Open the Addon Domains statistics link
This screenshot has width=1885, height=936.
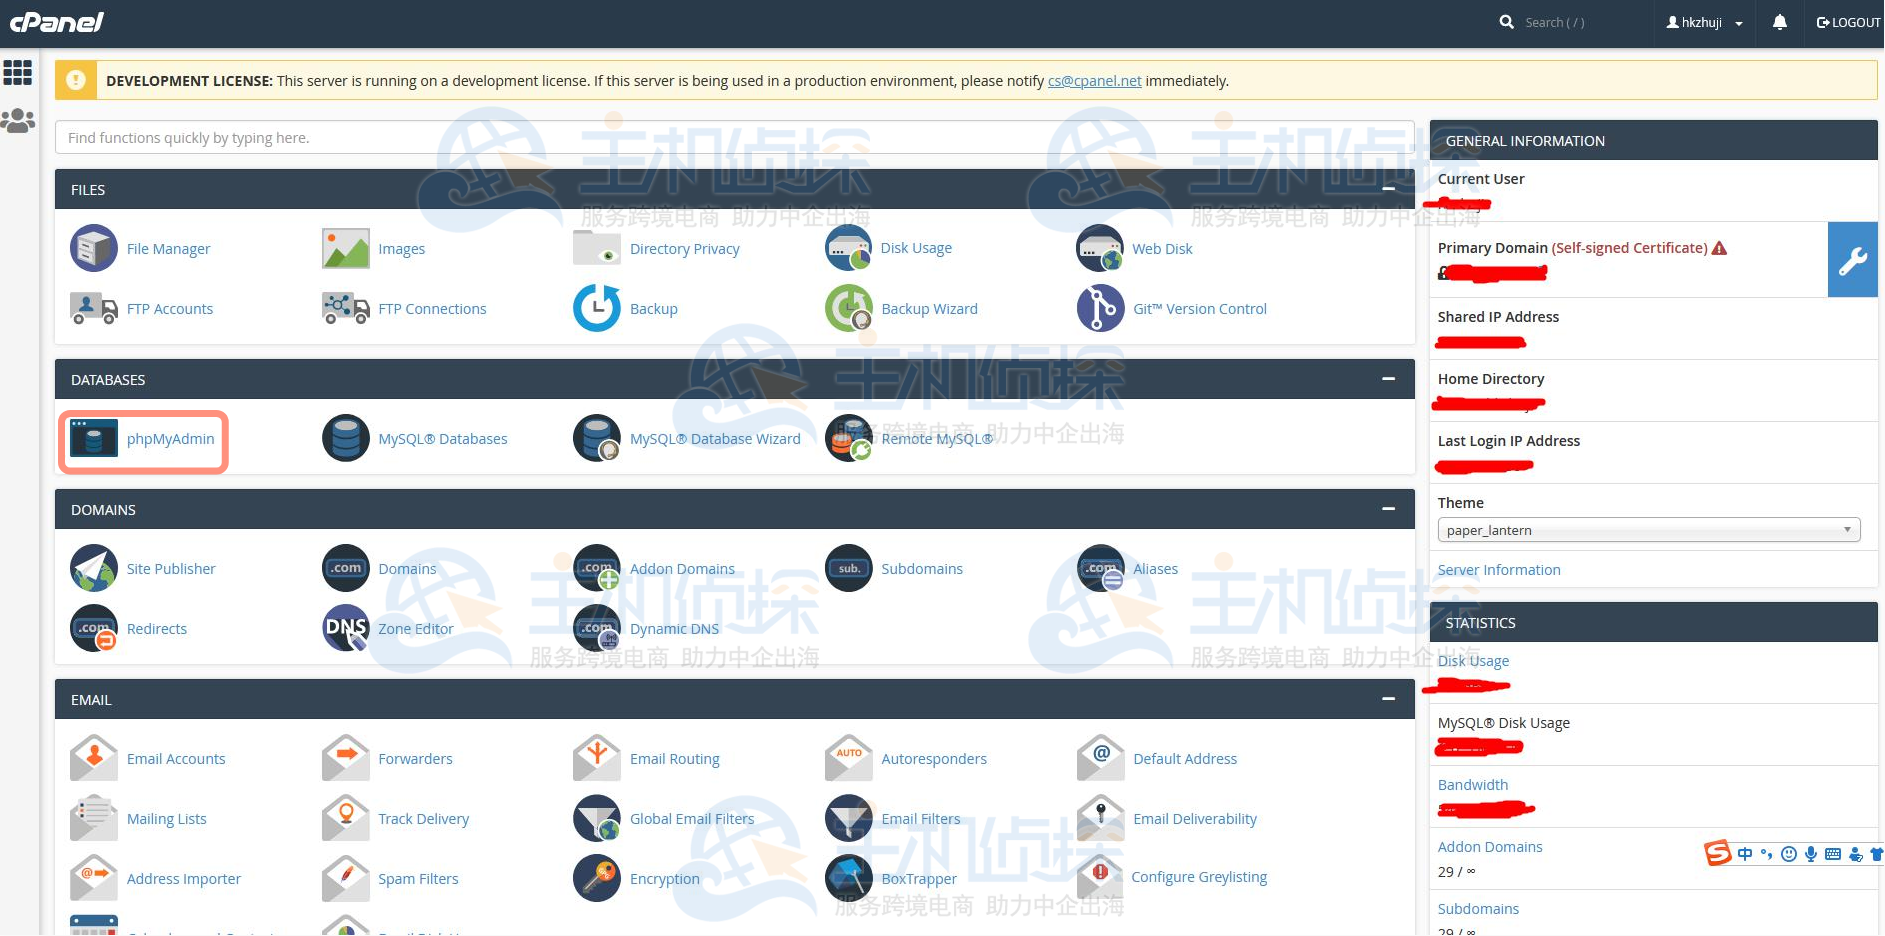1490,847
